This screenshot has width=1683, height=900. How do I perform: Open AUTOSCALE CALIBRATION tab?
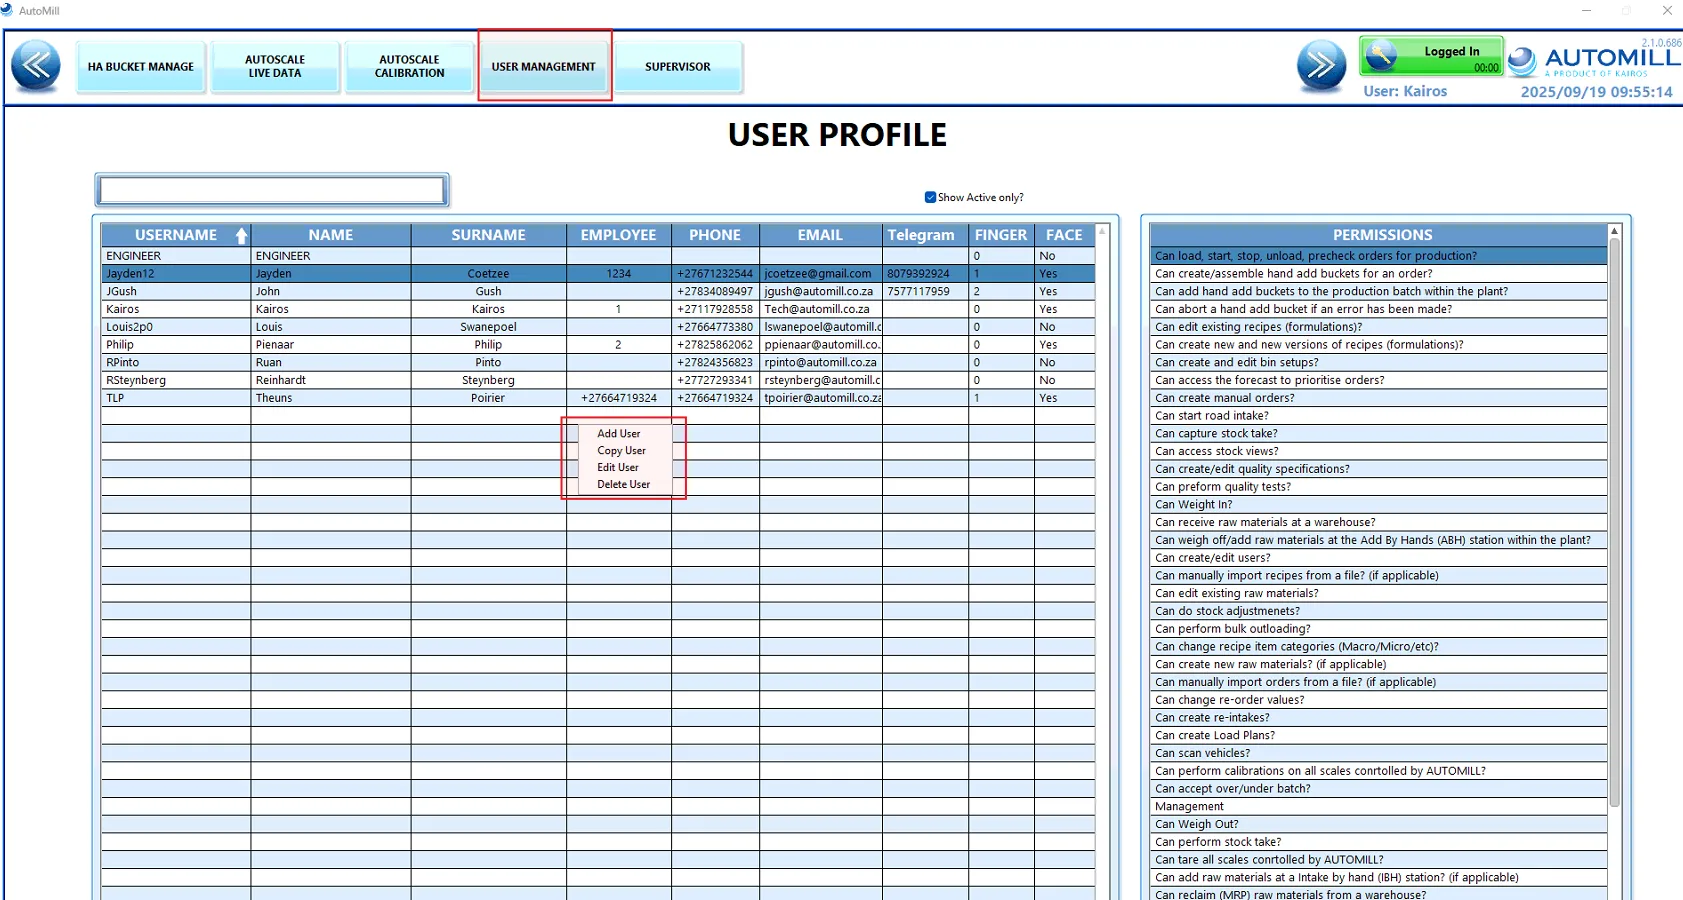click(409, 67)
